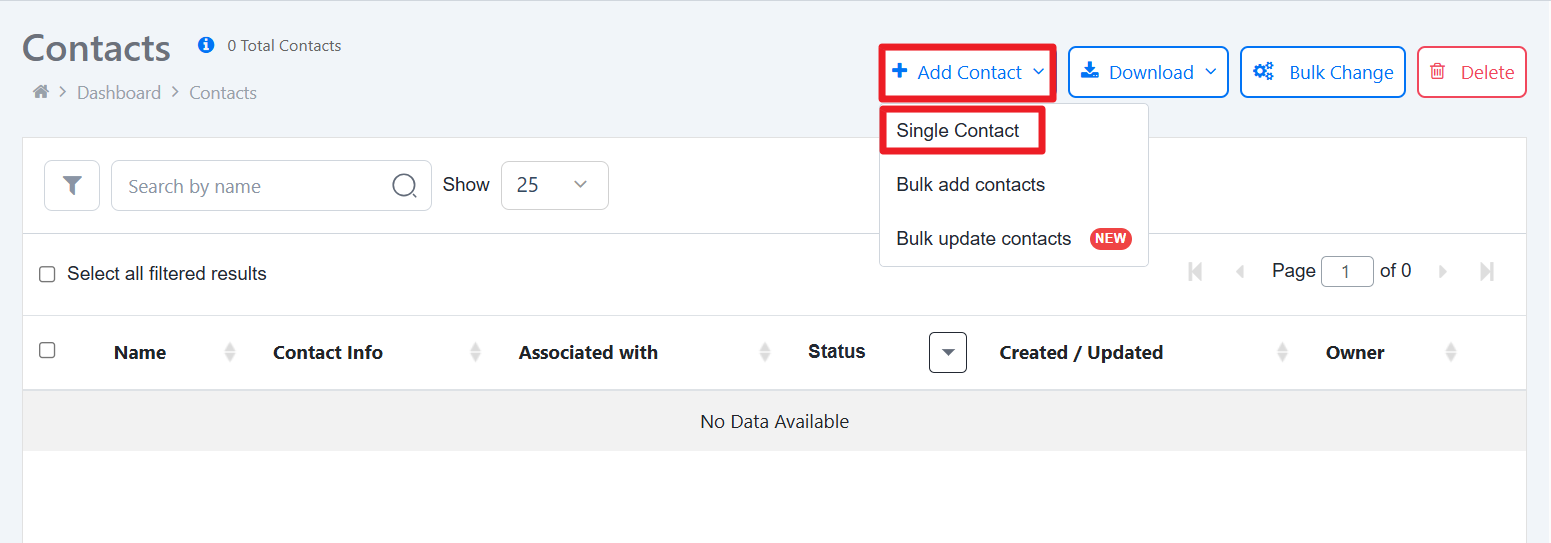The height and width of the screenshot is (543, 1551).
Task: Click the home icon in breadcrumb
Action: pyautogui.click(x=41, y=92)
